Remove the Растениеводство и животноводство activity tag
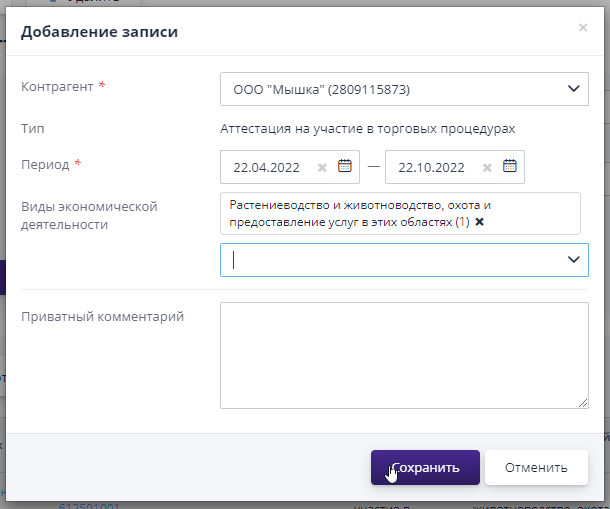This screenshot has width=610, height=509. tap(479, 222)
